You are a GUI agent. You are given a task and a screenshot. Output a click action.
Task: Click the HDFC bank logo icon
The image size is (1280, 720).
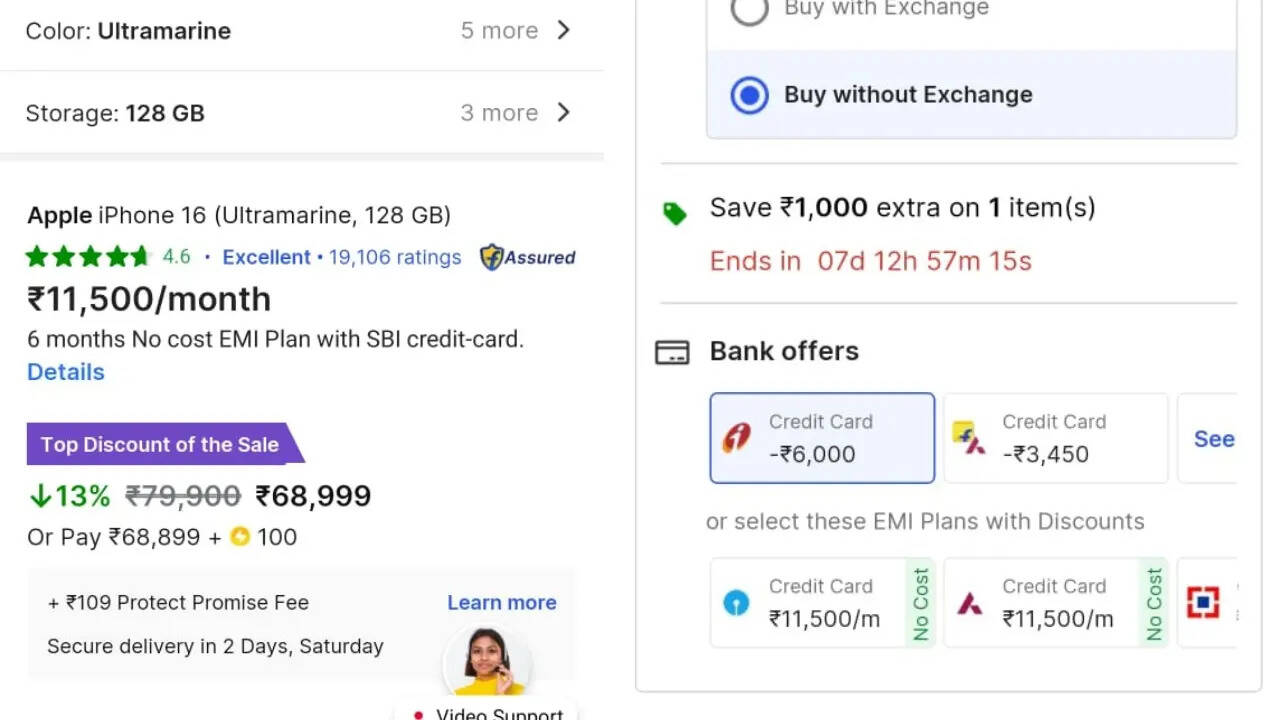point(1203,602)
